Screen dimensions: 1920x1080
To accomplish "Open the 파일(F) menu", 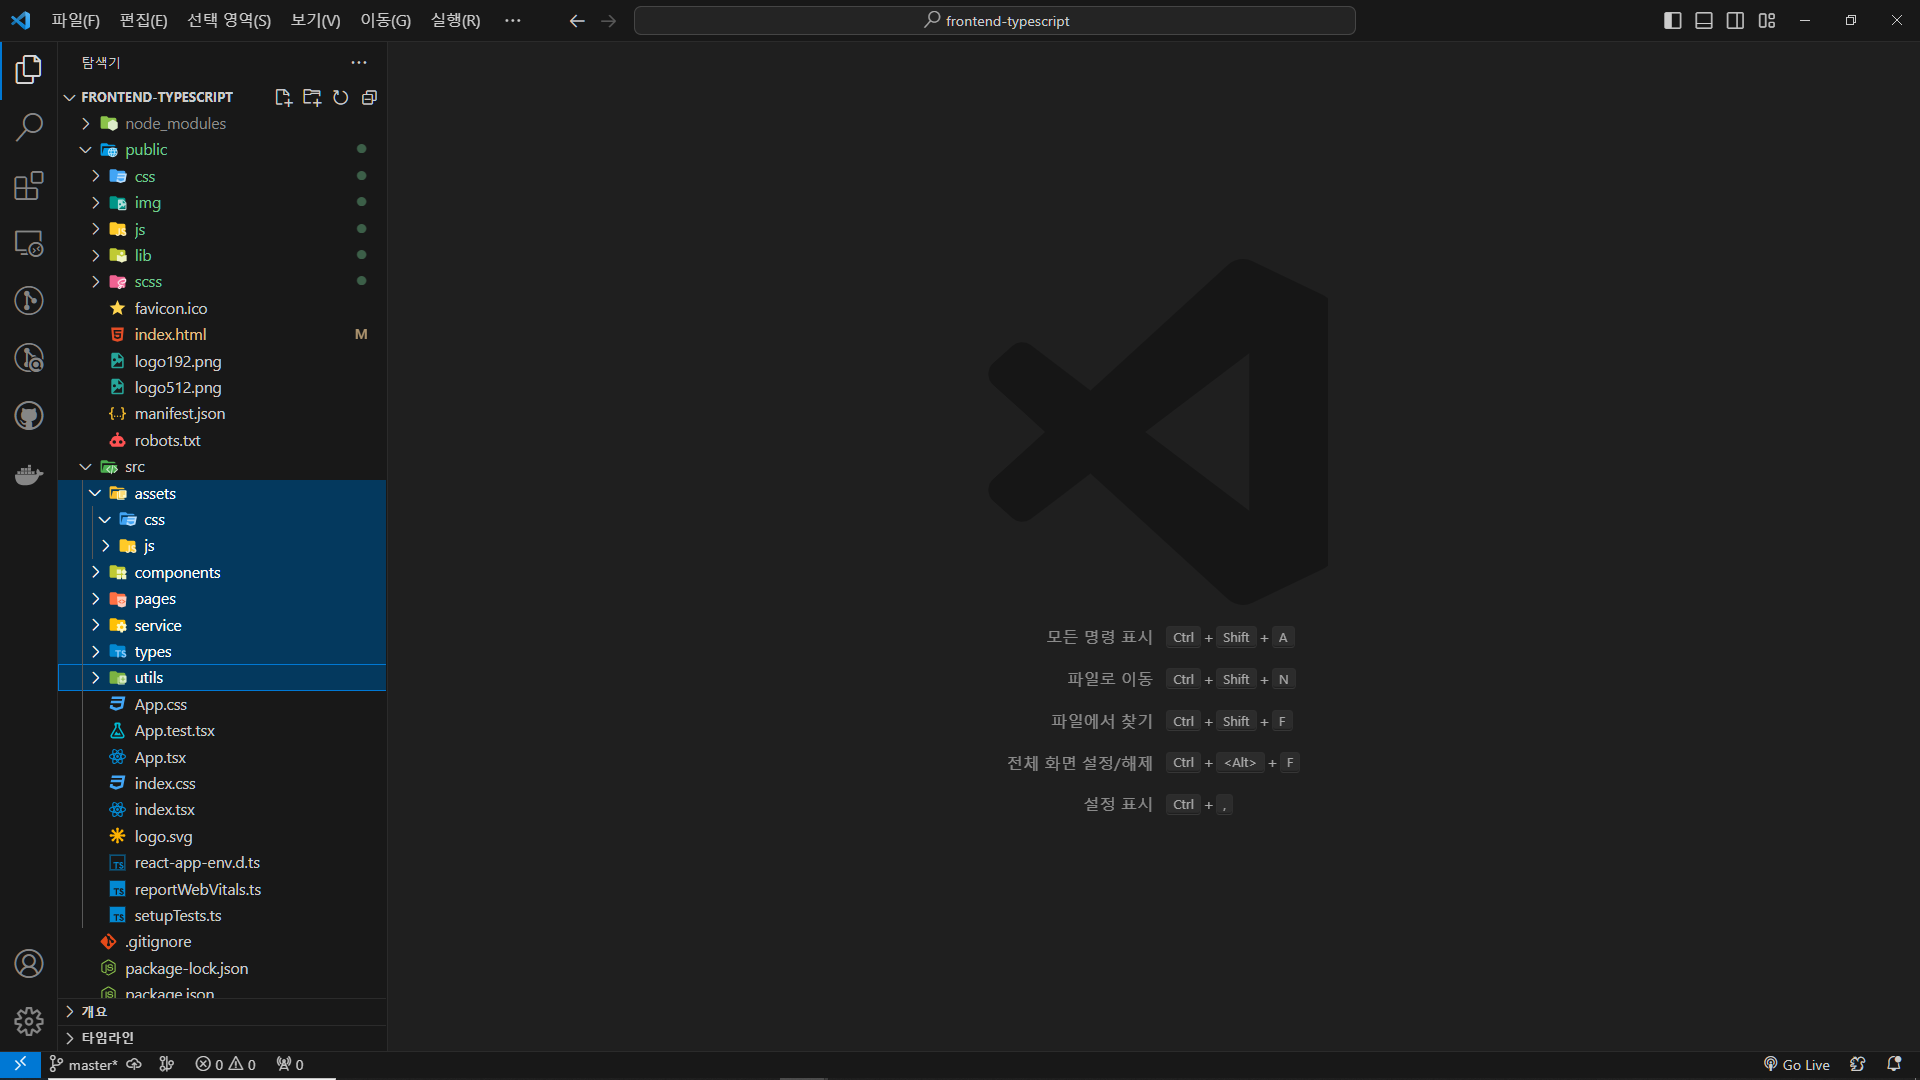I will point(76,20).
